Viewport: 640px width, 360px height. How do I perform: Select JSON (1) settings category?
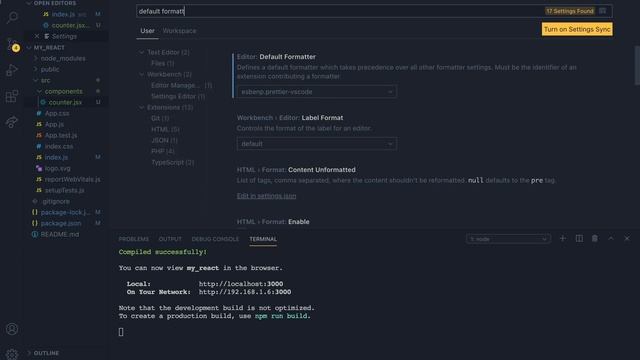[x=164, y=140]
